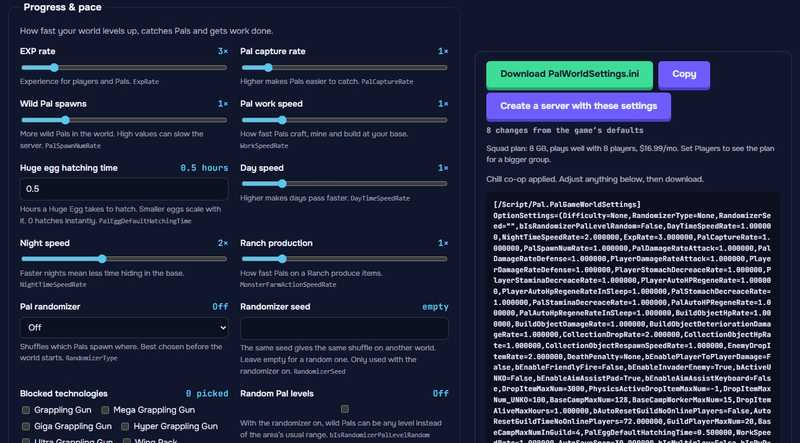
Task: Click the '0 picked' blocked technologies count
Action: 207,394
